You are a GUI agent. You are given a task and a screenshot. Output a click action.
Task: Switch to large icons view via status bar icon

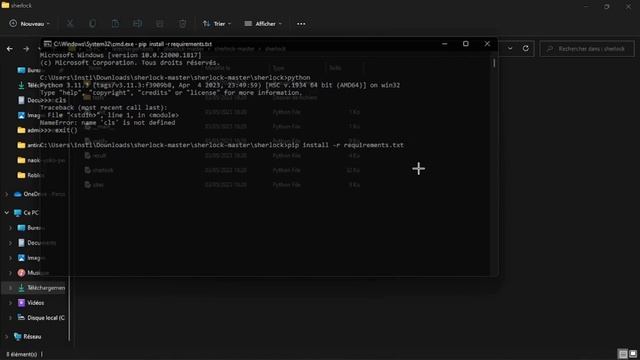[633, 354]
